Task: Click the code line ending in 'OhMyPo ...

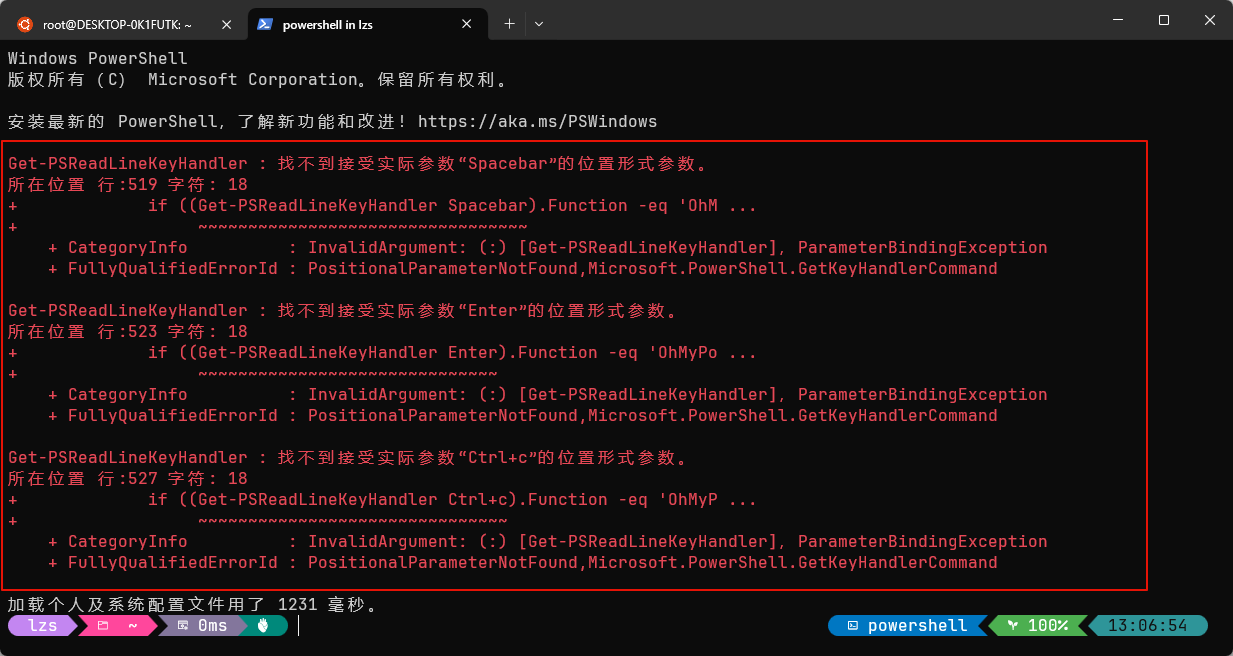Action: (x=383, y=353)
